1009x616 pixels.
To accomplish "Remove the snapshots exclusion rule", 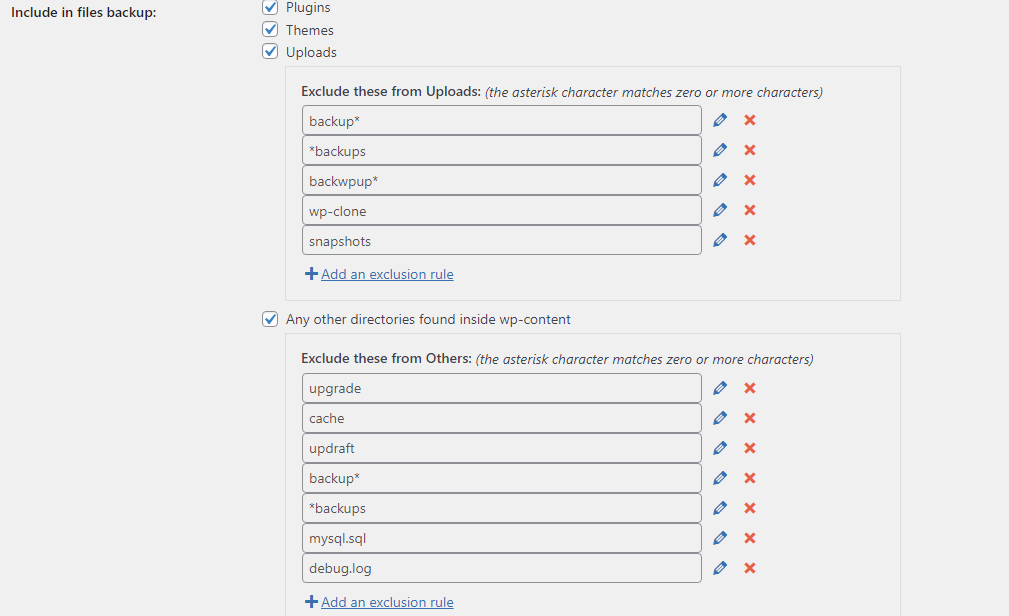I will click(750, 240).
